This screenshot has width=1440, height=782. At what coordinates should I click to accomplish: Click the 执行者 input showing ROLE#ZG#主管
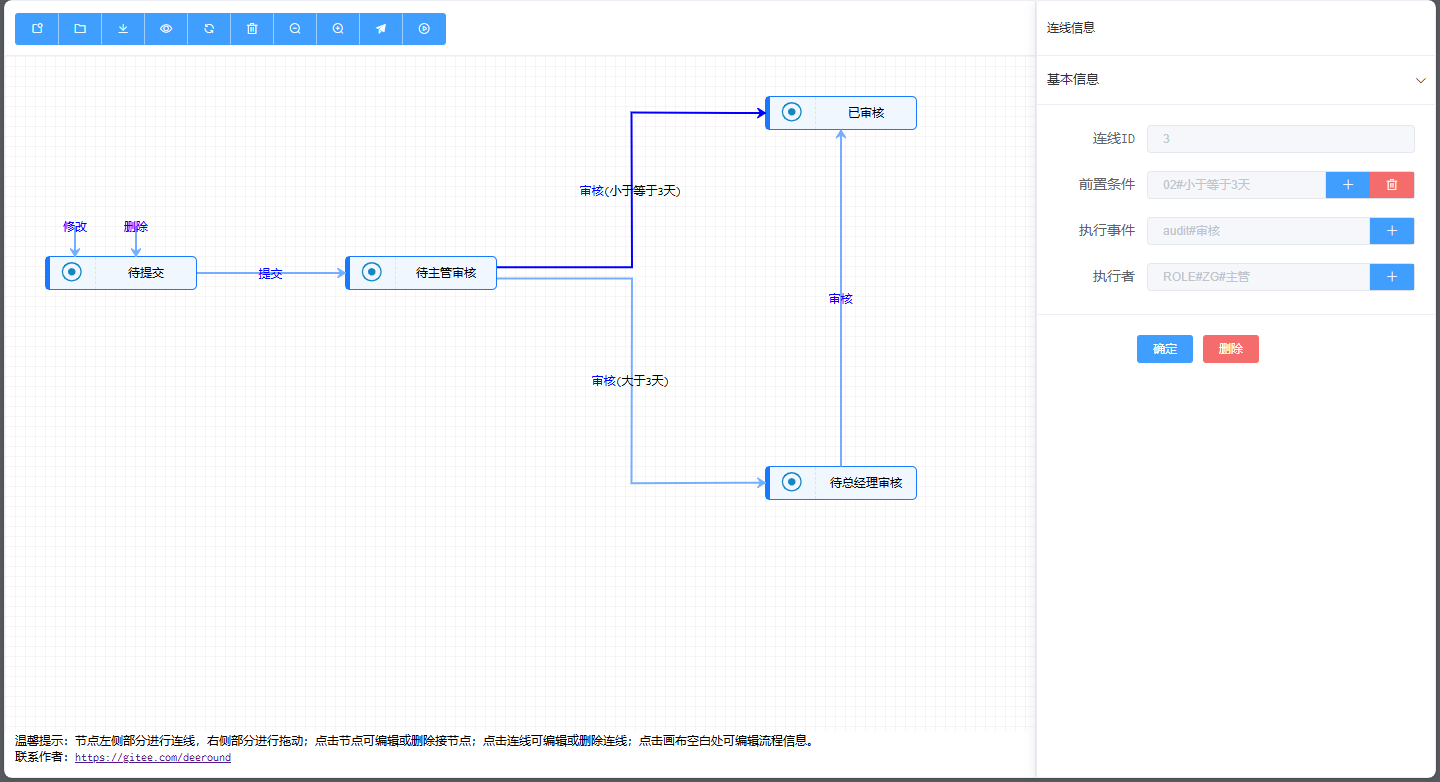1259,277
